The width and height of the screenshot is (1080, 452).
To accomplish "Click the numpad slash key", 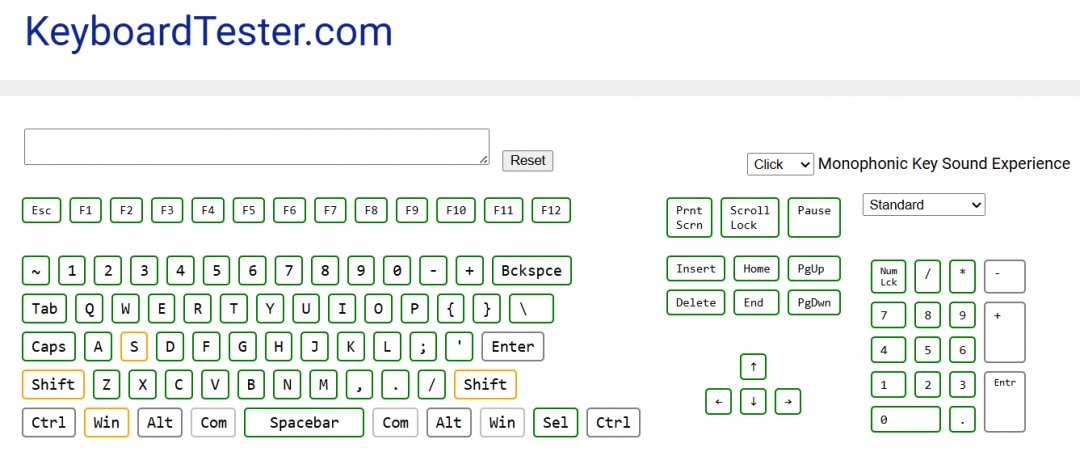I will [x=927, y=276].
